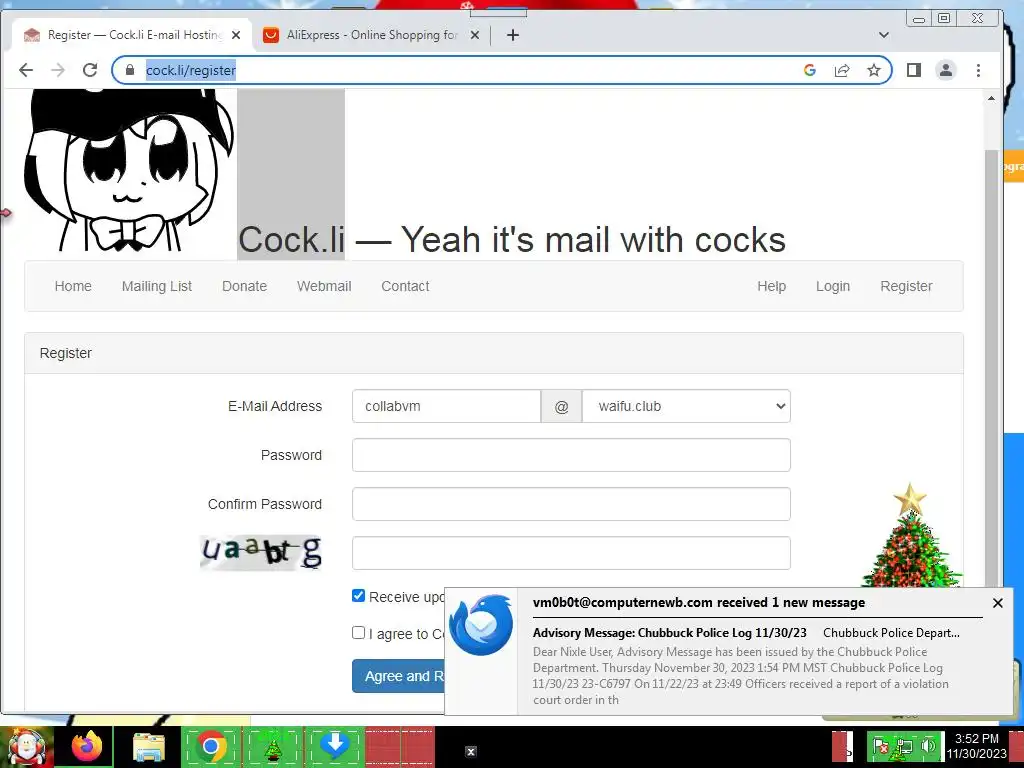The width and height of the screenshot is (1024, 768).
Task: Open the Chrome profile avatar menu
Action: tap(946, 70)
